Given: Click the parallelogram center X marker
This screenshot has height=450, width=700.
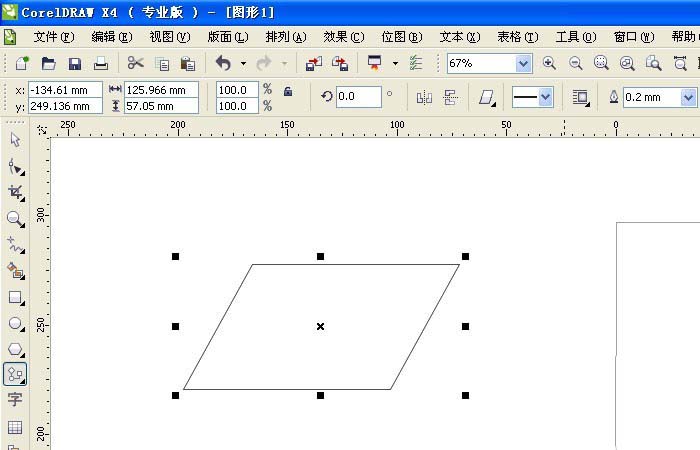Looking at the screenshot, I should click(x=321, y=326).
